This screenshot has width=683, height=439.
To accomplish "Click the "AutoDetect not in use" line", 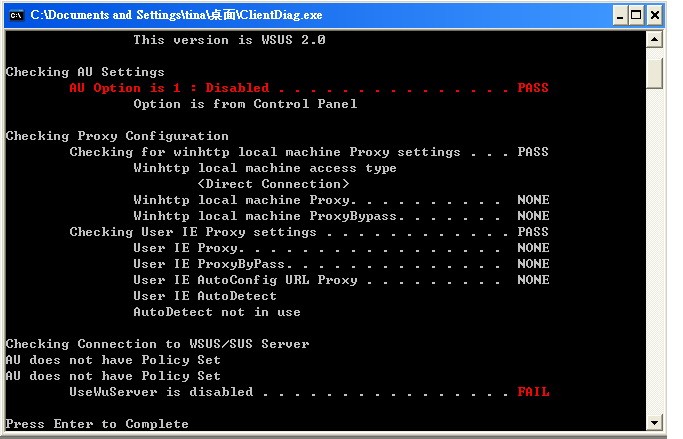I will click(x=217, y=312).
